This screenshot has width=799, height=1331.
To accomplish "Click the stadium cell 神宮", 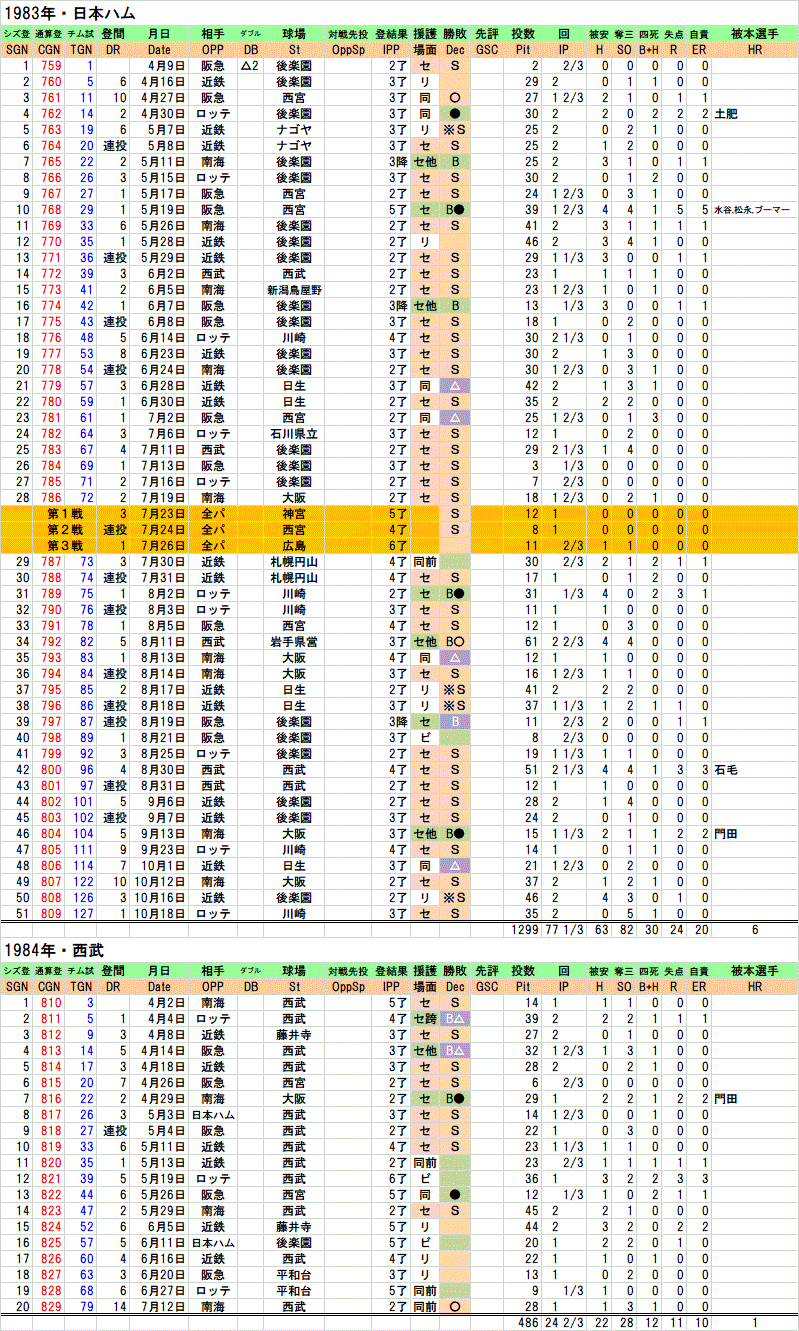I will (x=294, y=513).
